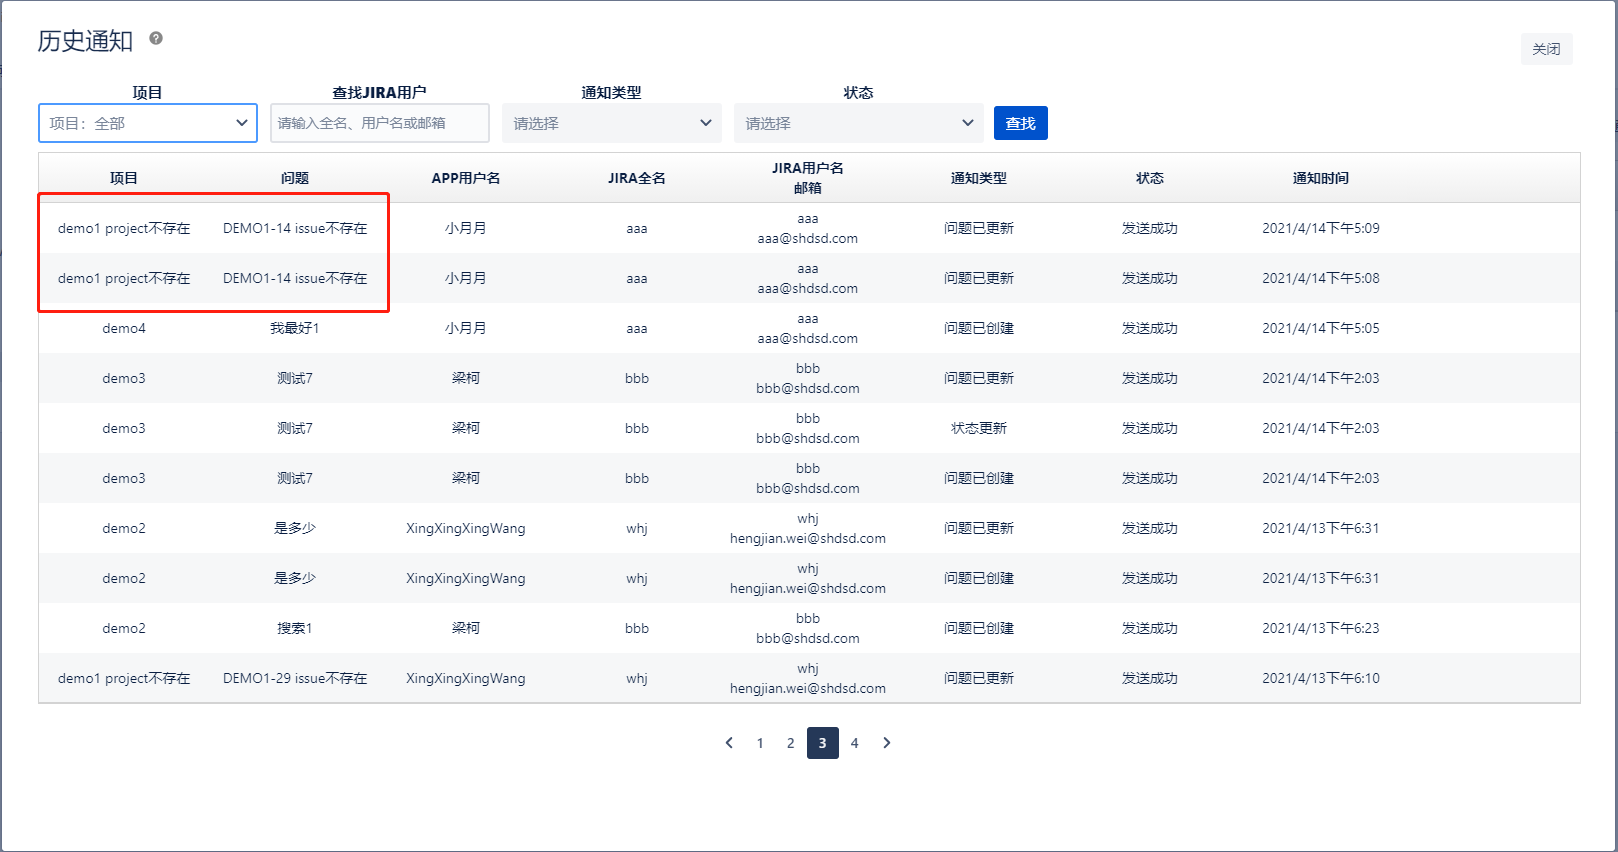This screenshot has width=1618, height=852.
Task: Click the help question mark icon
Action: (x=156, y=38)
